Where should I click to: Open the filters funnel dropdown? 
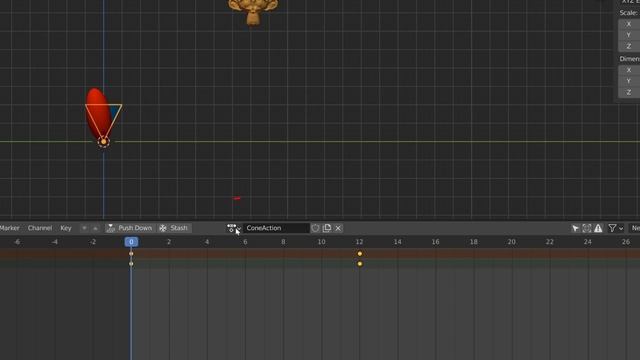[616, 228]
